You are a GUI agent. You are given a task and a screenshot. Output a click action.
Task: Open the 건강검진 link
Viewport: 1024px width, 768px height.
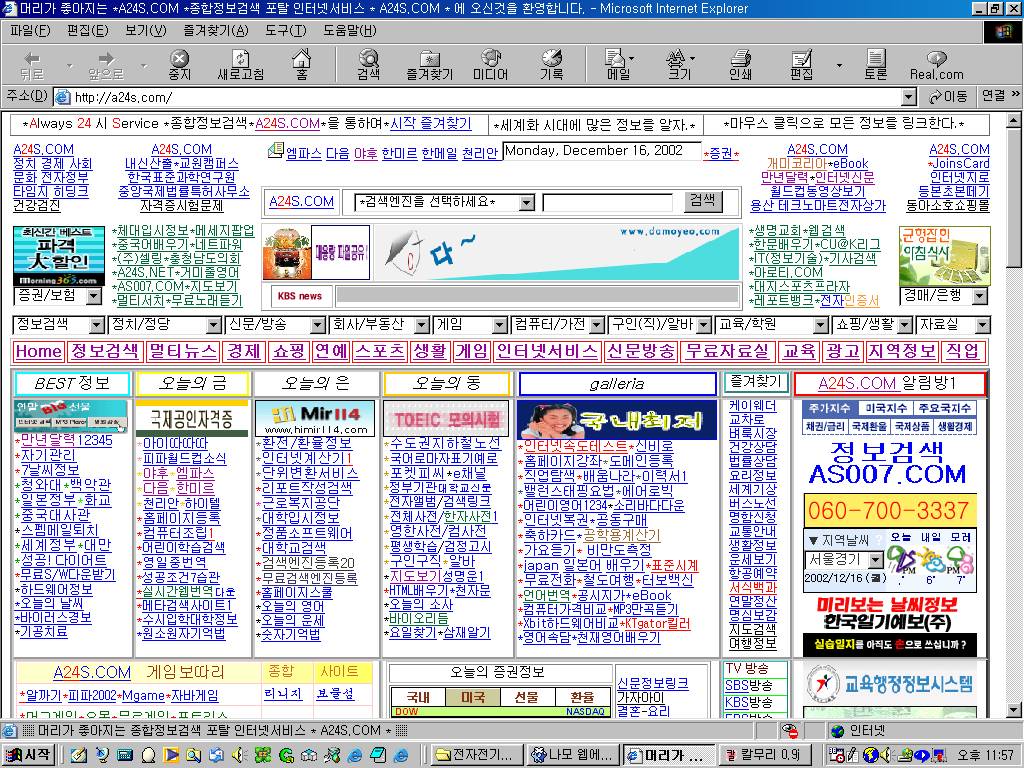[37, 206]
